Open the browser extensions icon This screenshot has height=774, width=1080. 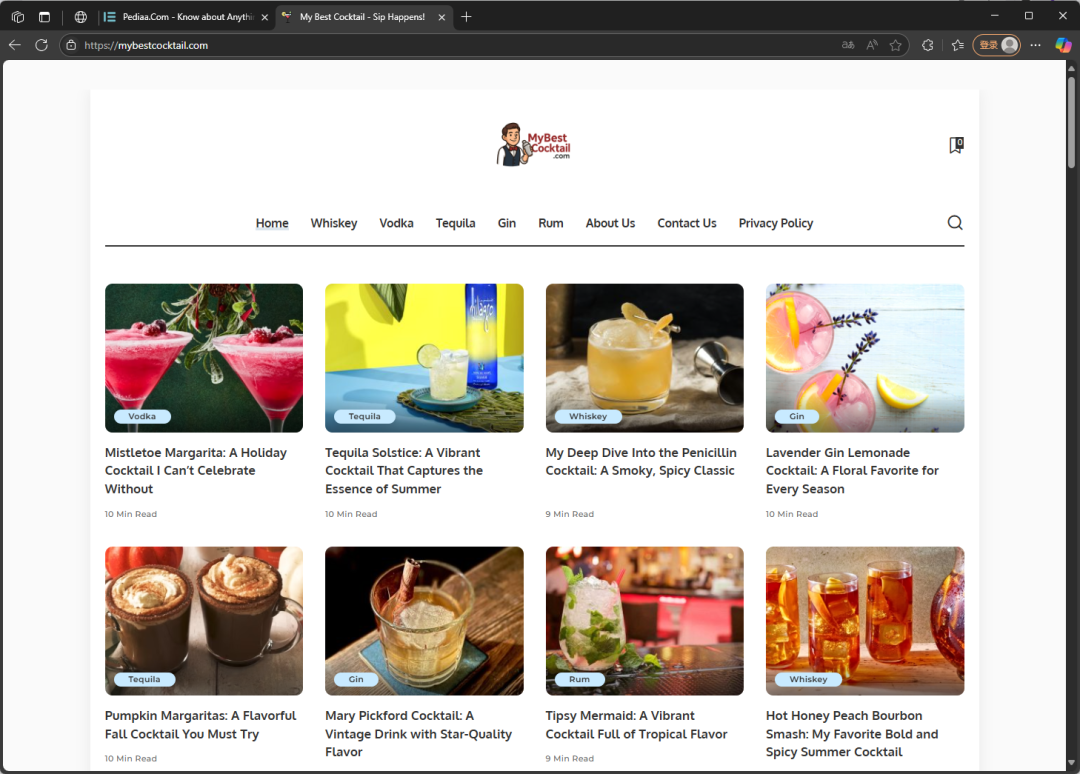927,45
